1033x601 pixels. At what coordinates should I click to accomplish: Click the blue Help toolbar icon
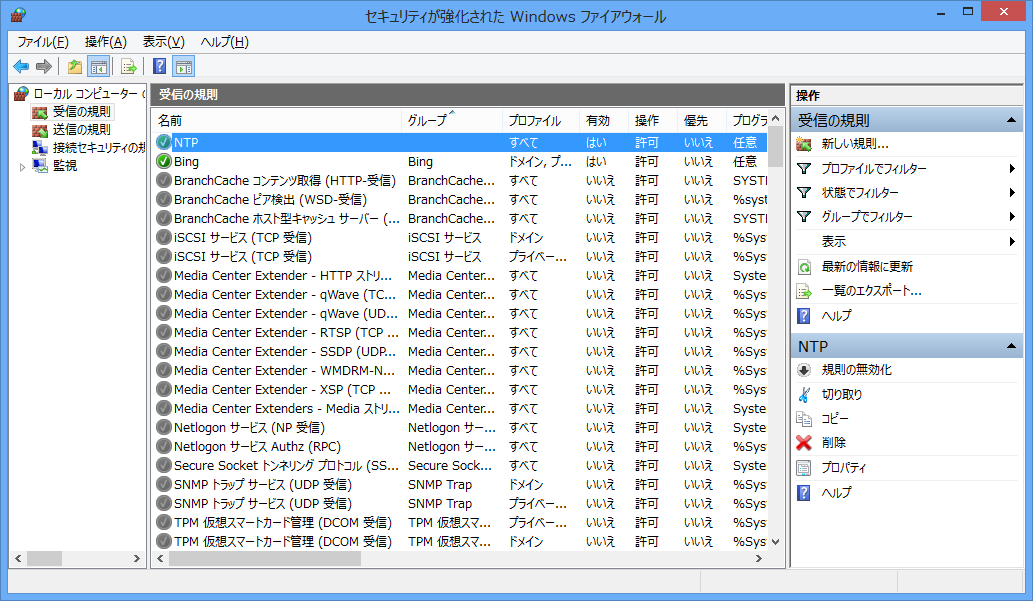click(x=159, y=67)
